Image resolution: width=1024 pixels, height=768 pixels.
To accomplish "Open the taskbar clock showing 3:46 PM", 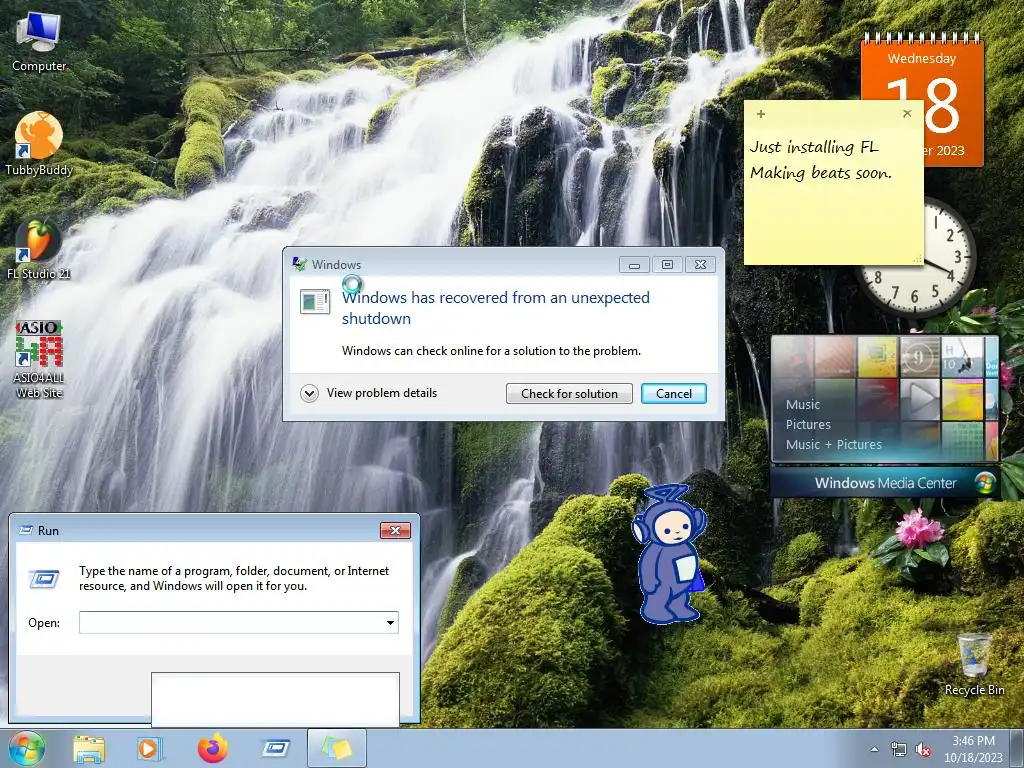I will [x=973, y=749].
